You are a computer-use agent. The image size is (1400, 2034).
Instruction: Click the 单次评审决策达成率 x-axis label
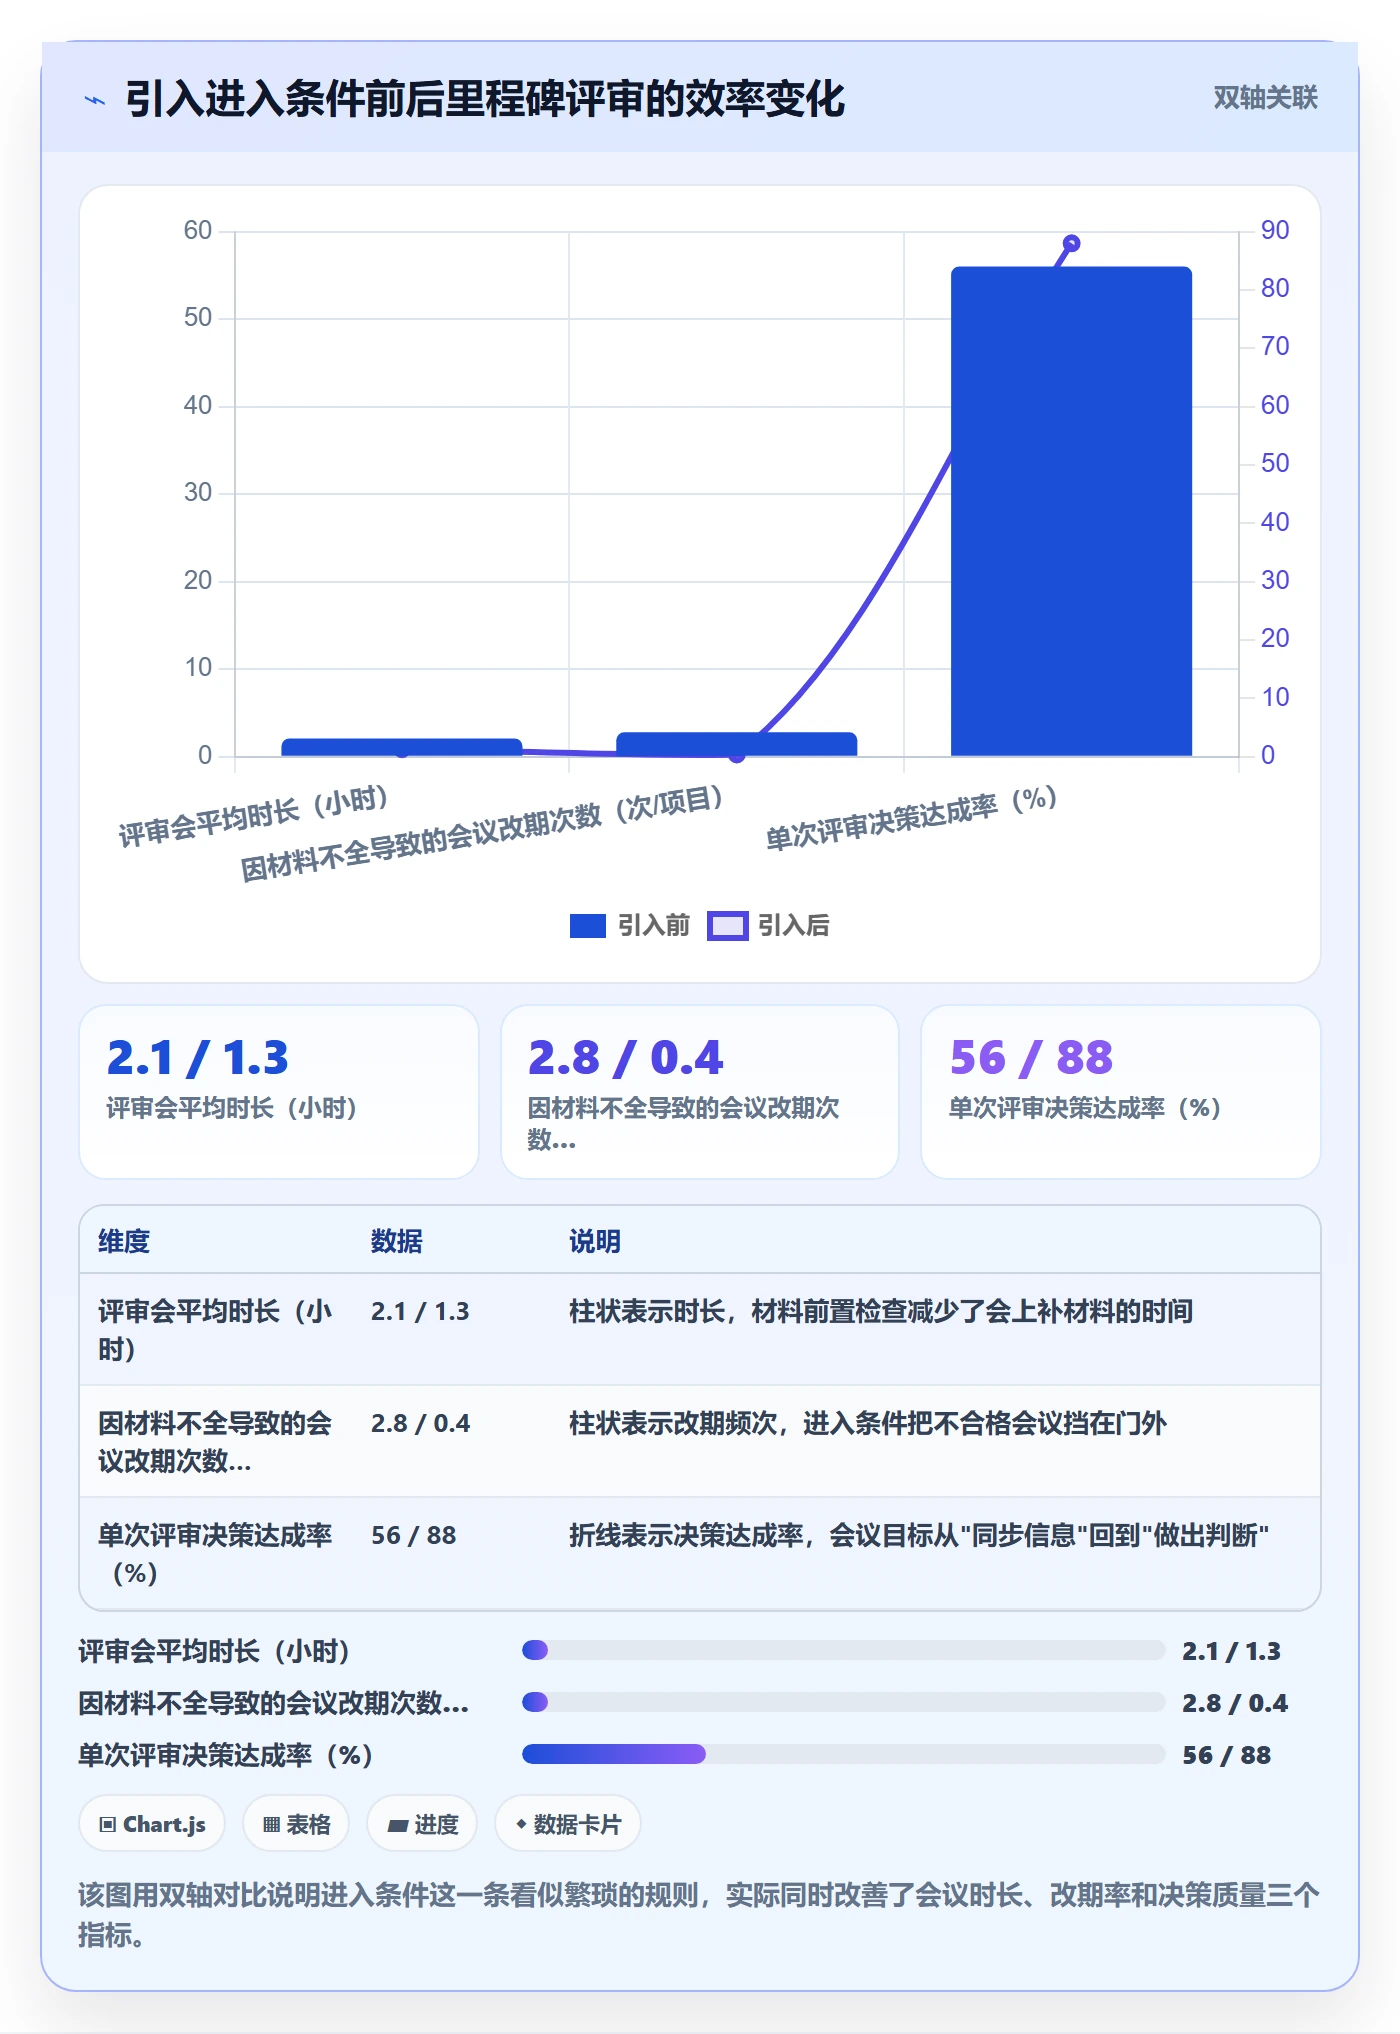[x=911, y=819]
